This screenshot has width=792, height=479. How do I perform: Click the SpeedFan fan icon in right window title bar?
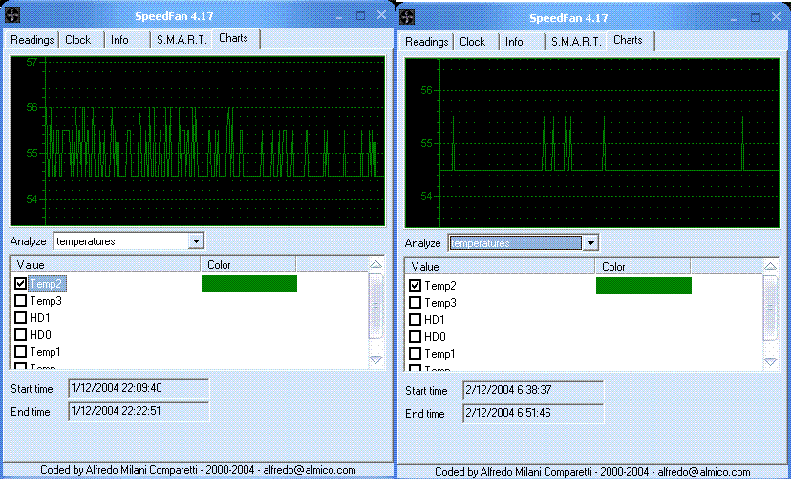click(407, 18)
